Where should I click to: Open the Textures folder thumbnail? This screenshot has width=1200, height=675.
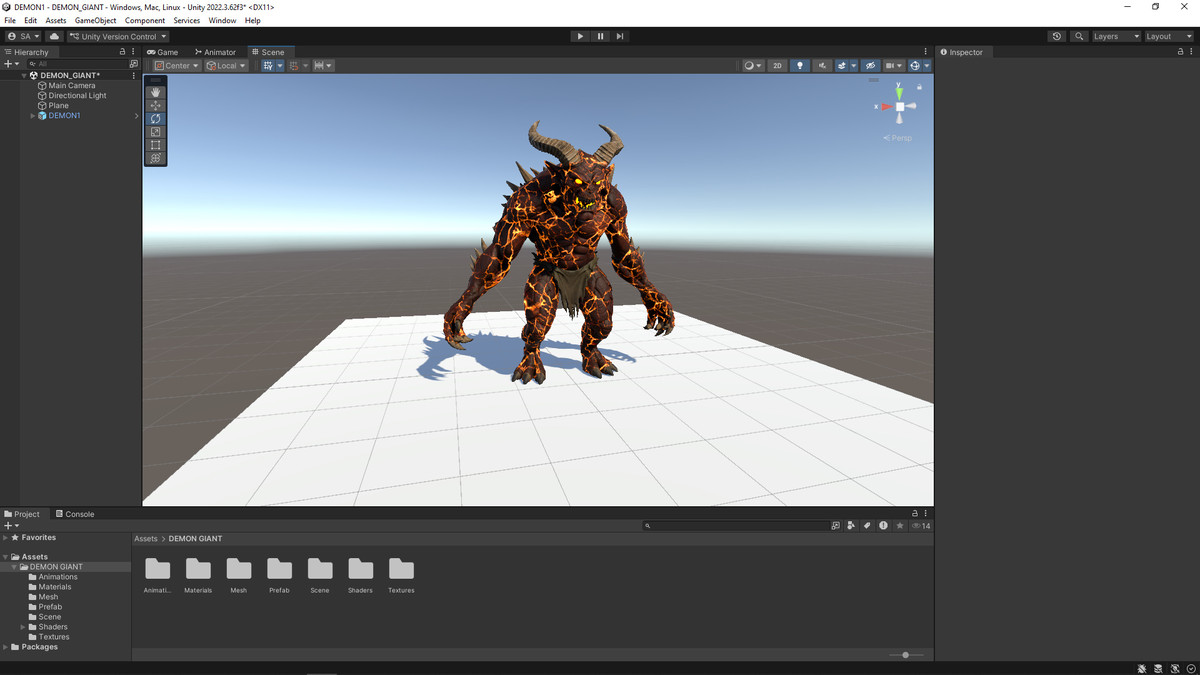[x=401, y=570]
